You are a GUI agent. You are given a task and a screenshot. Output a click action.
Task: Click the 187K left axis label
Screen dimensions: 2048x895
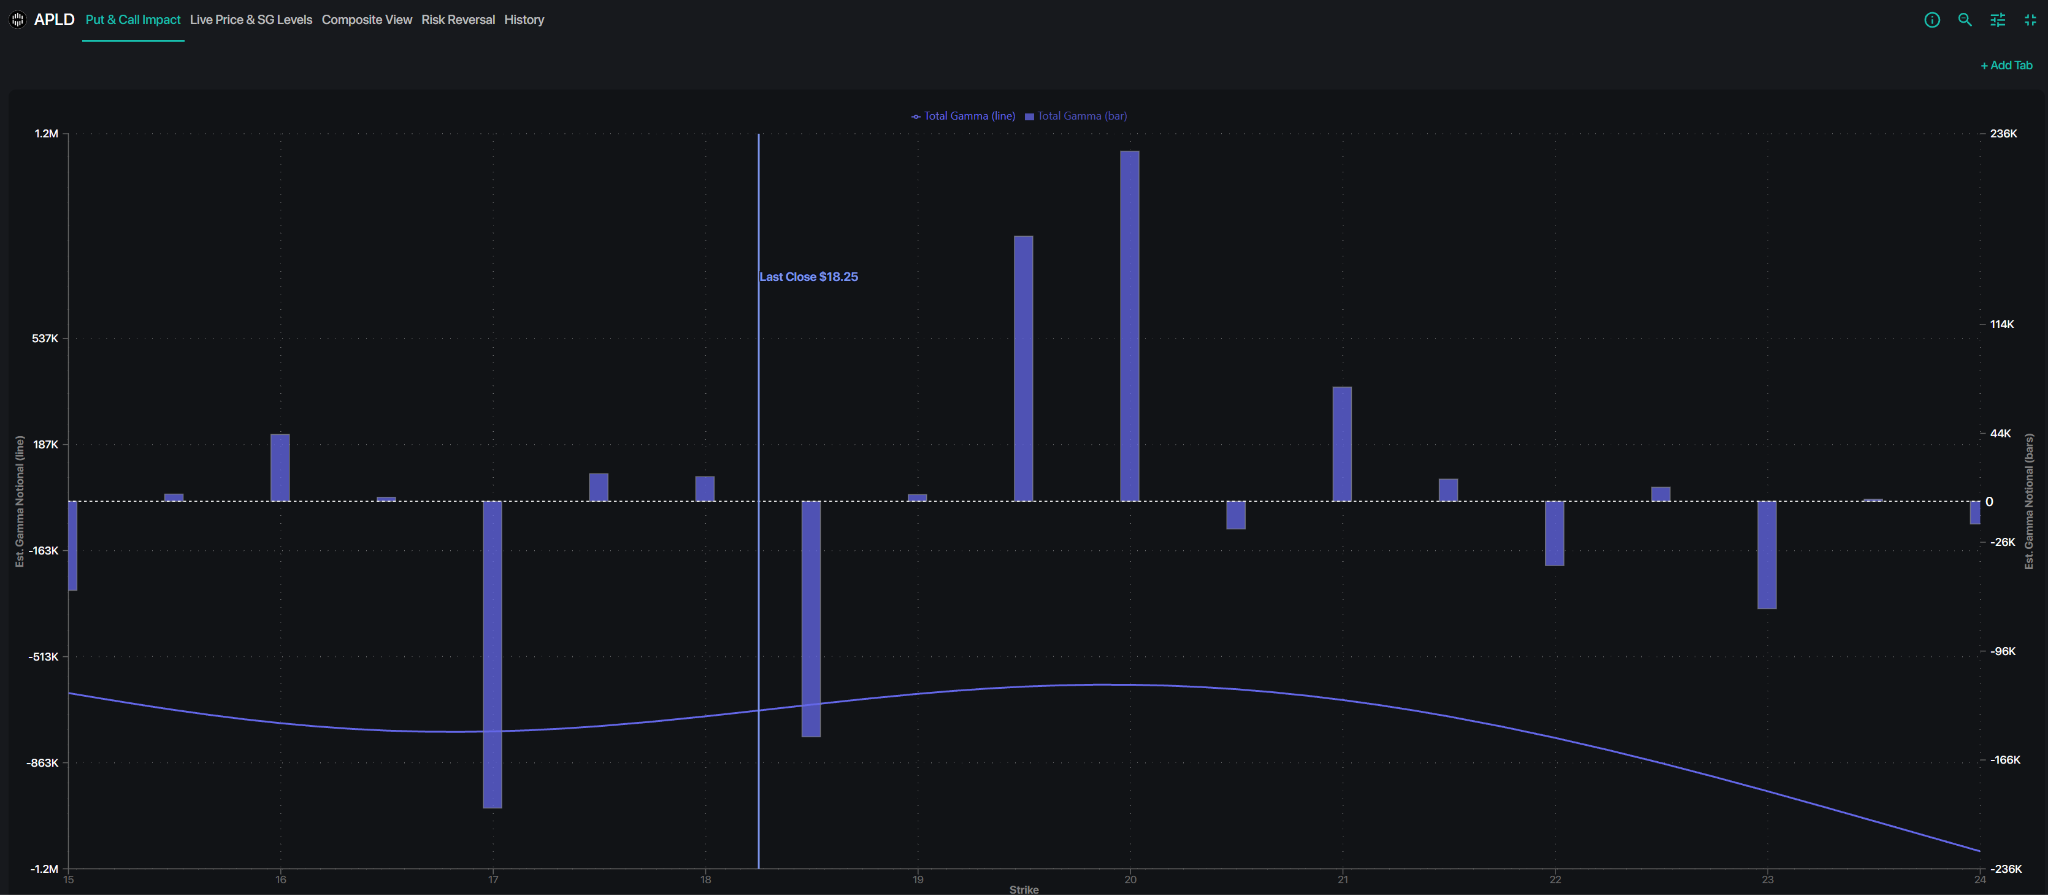[x=45, y=445]
